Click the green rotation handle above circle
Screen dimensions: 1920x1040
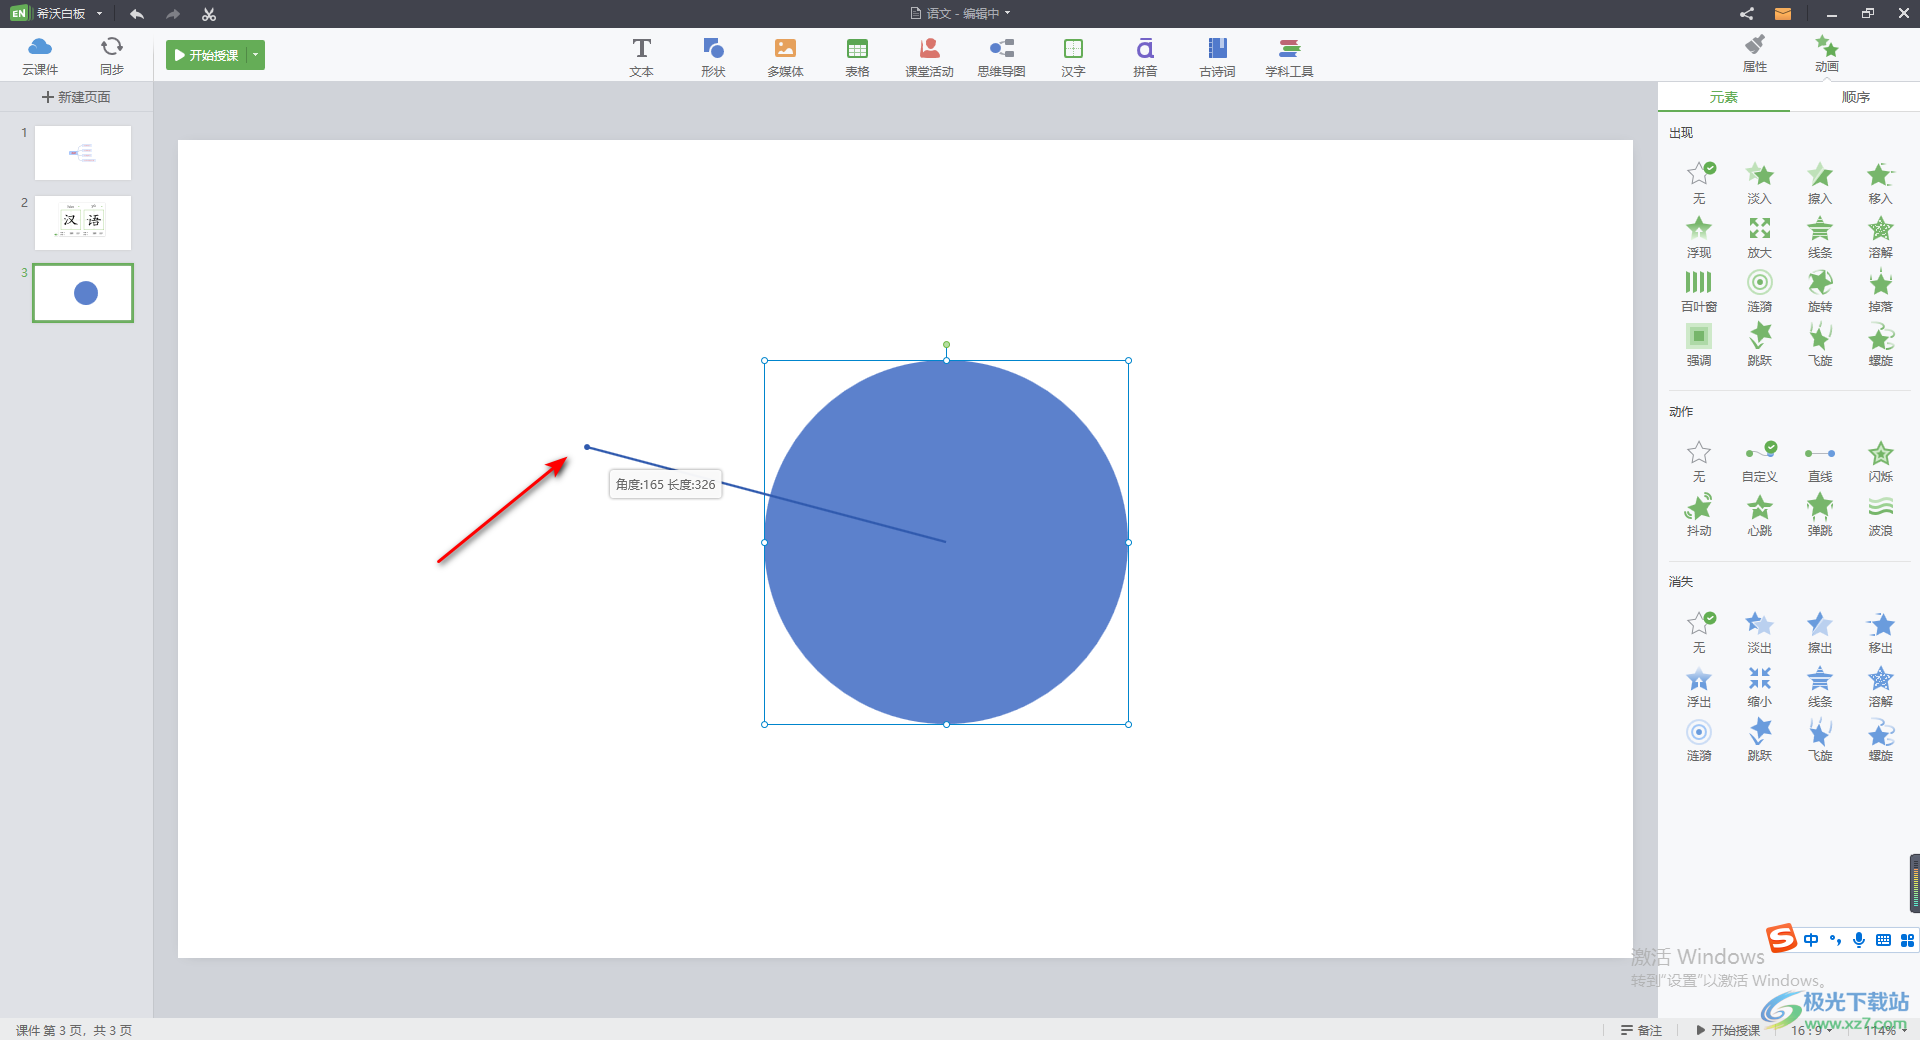(946, 344)
